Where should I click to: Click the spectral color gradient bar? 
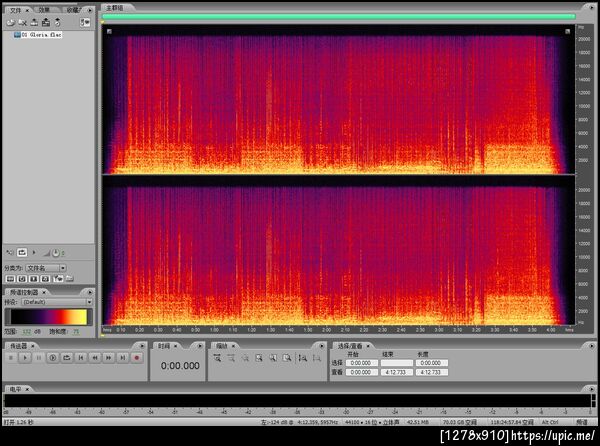(49, 317)
